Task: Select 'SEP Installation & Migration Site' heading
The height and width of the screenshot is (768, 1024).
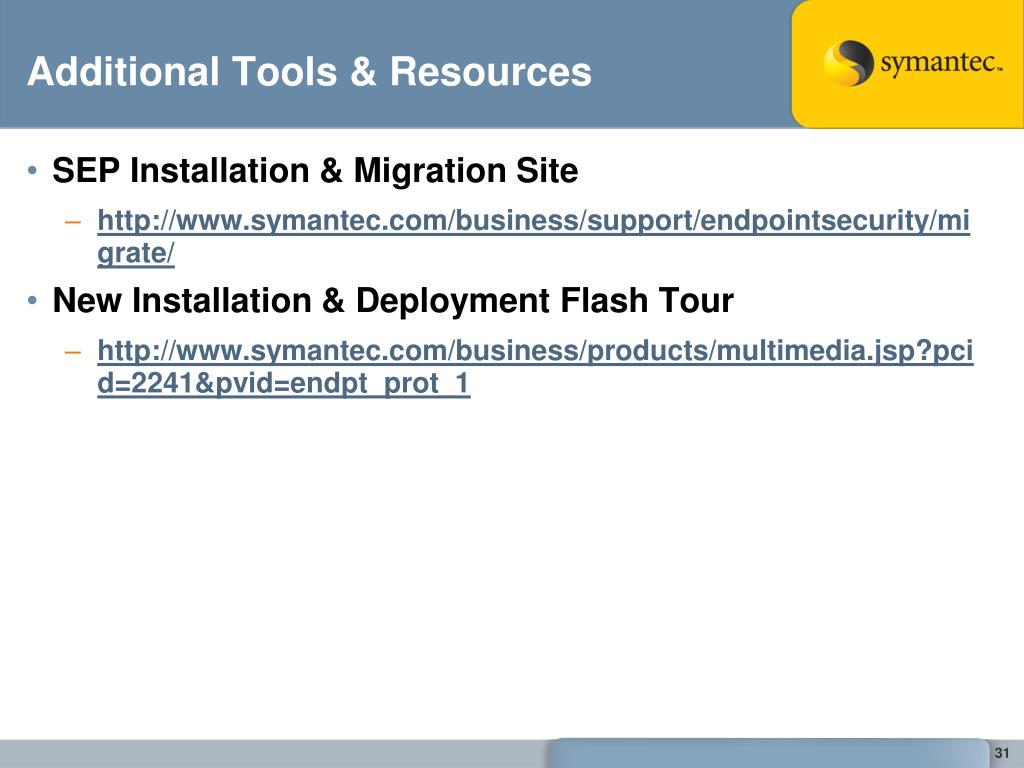Action: (315, 170)
